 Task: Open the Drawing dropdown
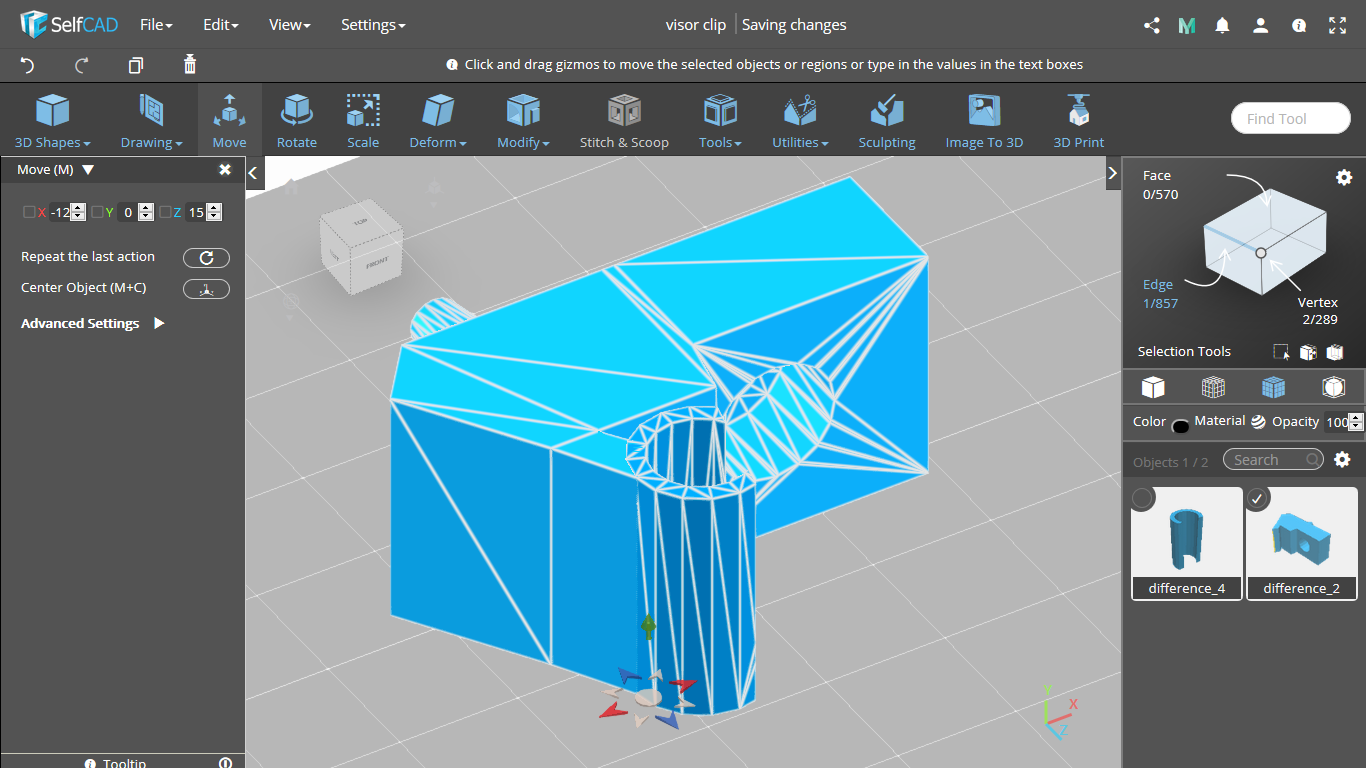click(x=151, y=120)
